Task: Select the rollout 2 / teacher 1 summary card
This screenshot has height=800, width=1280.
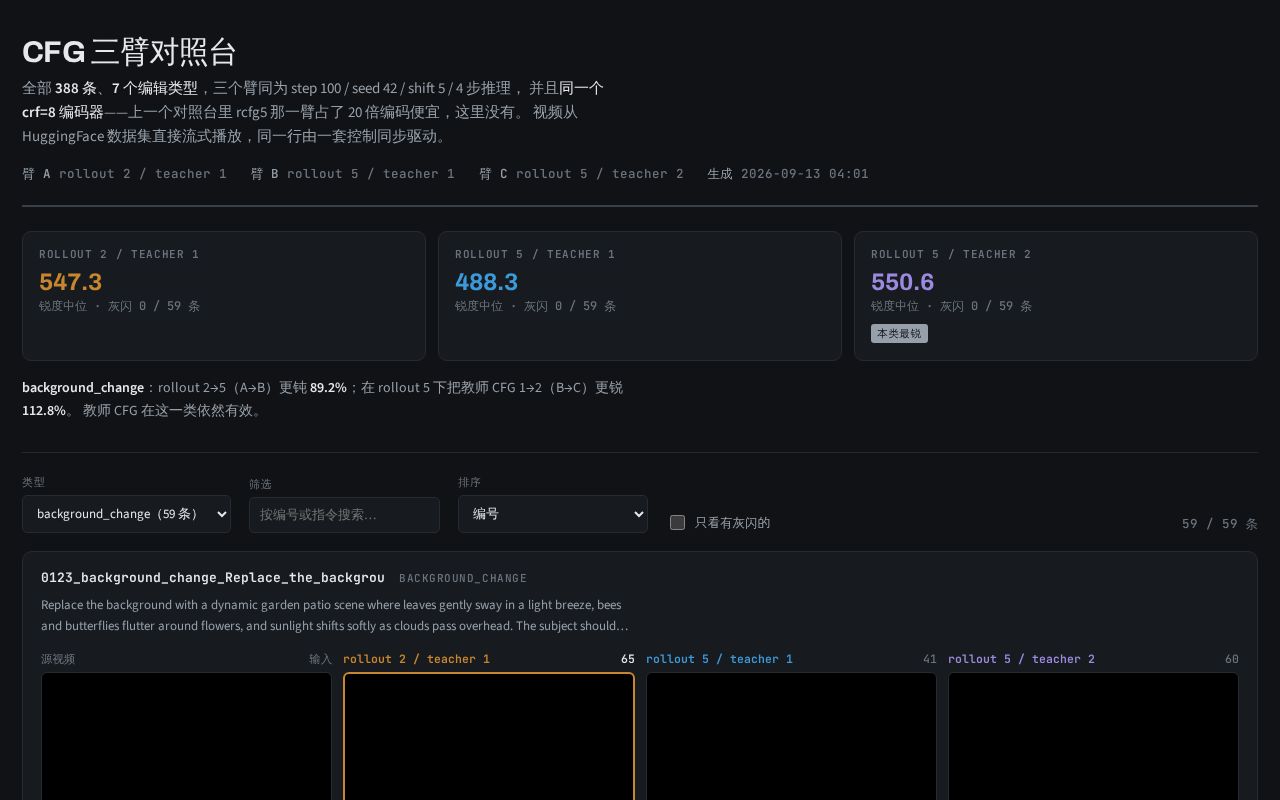Action: pos(224,296)
